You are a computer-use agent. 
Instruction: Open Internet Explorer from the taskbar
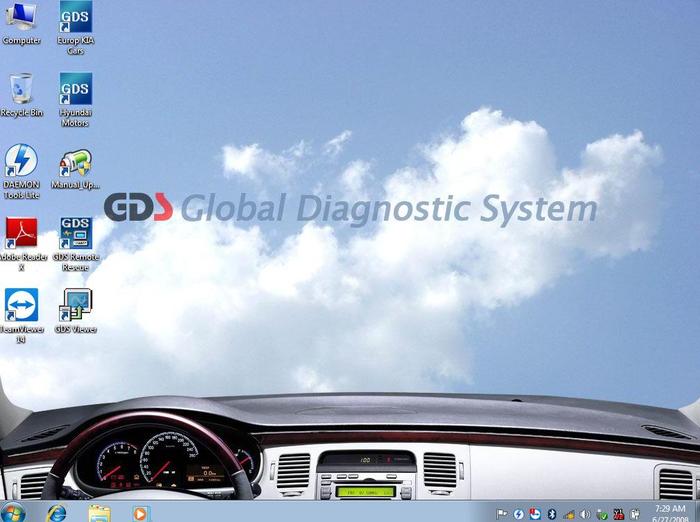click(x=57, y=513)
